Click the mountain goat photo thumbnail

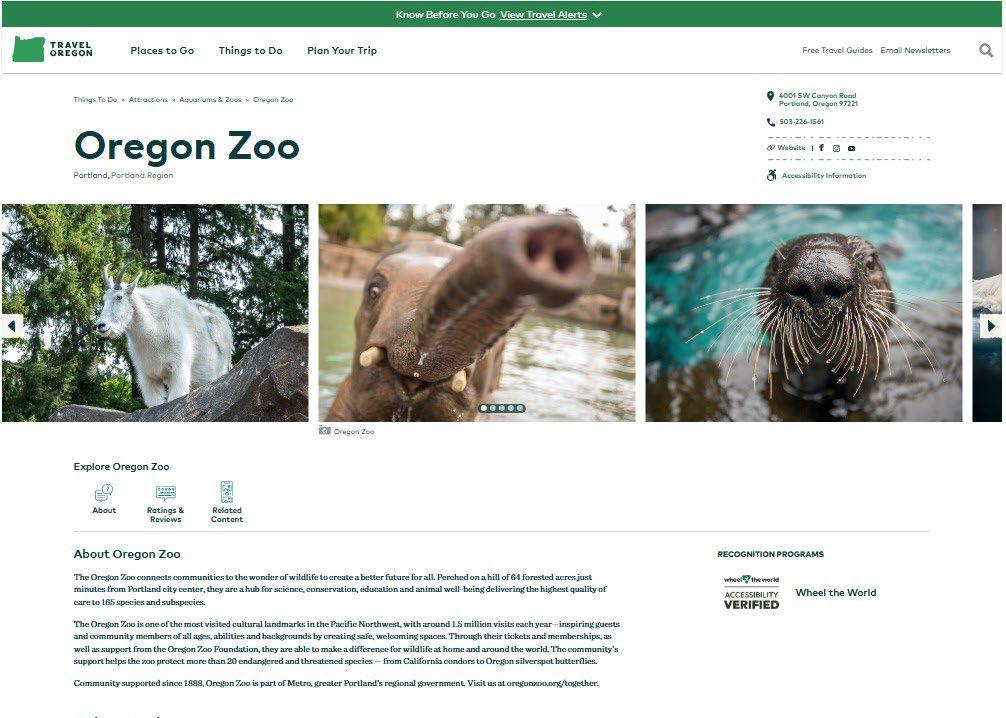155,312
